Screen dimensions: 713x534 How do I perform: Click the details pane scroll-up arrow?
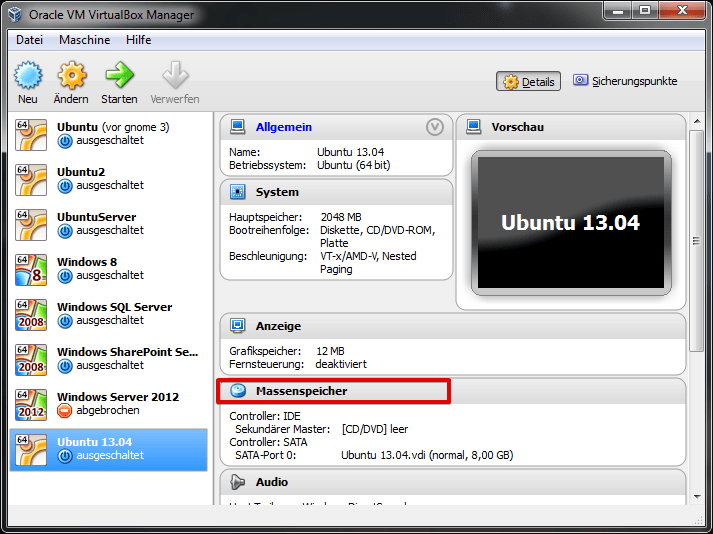click(x=697, y=121)
